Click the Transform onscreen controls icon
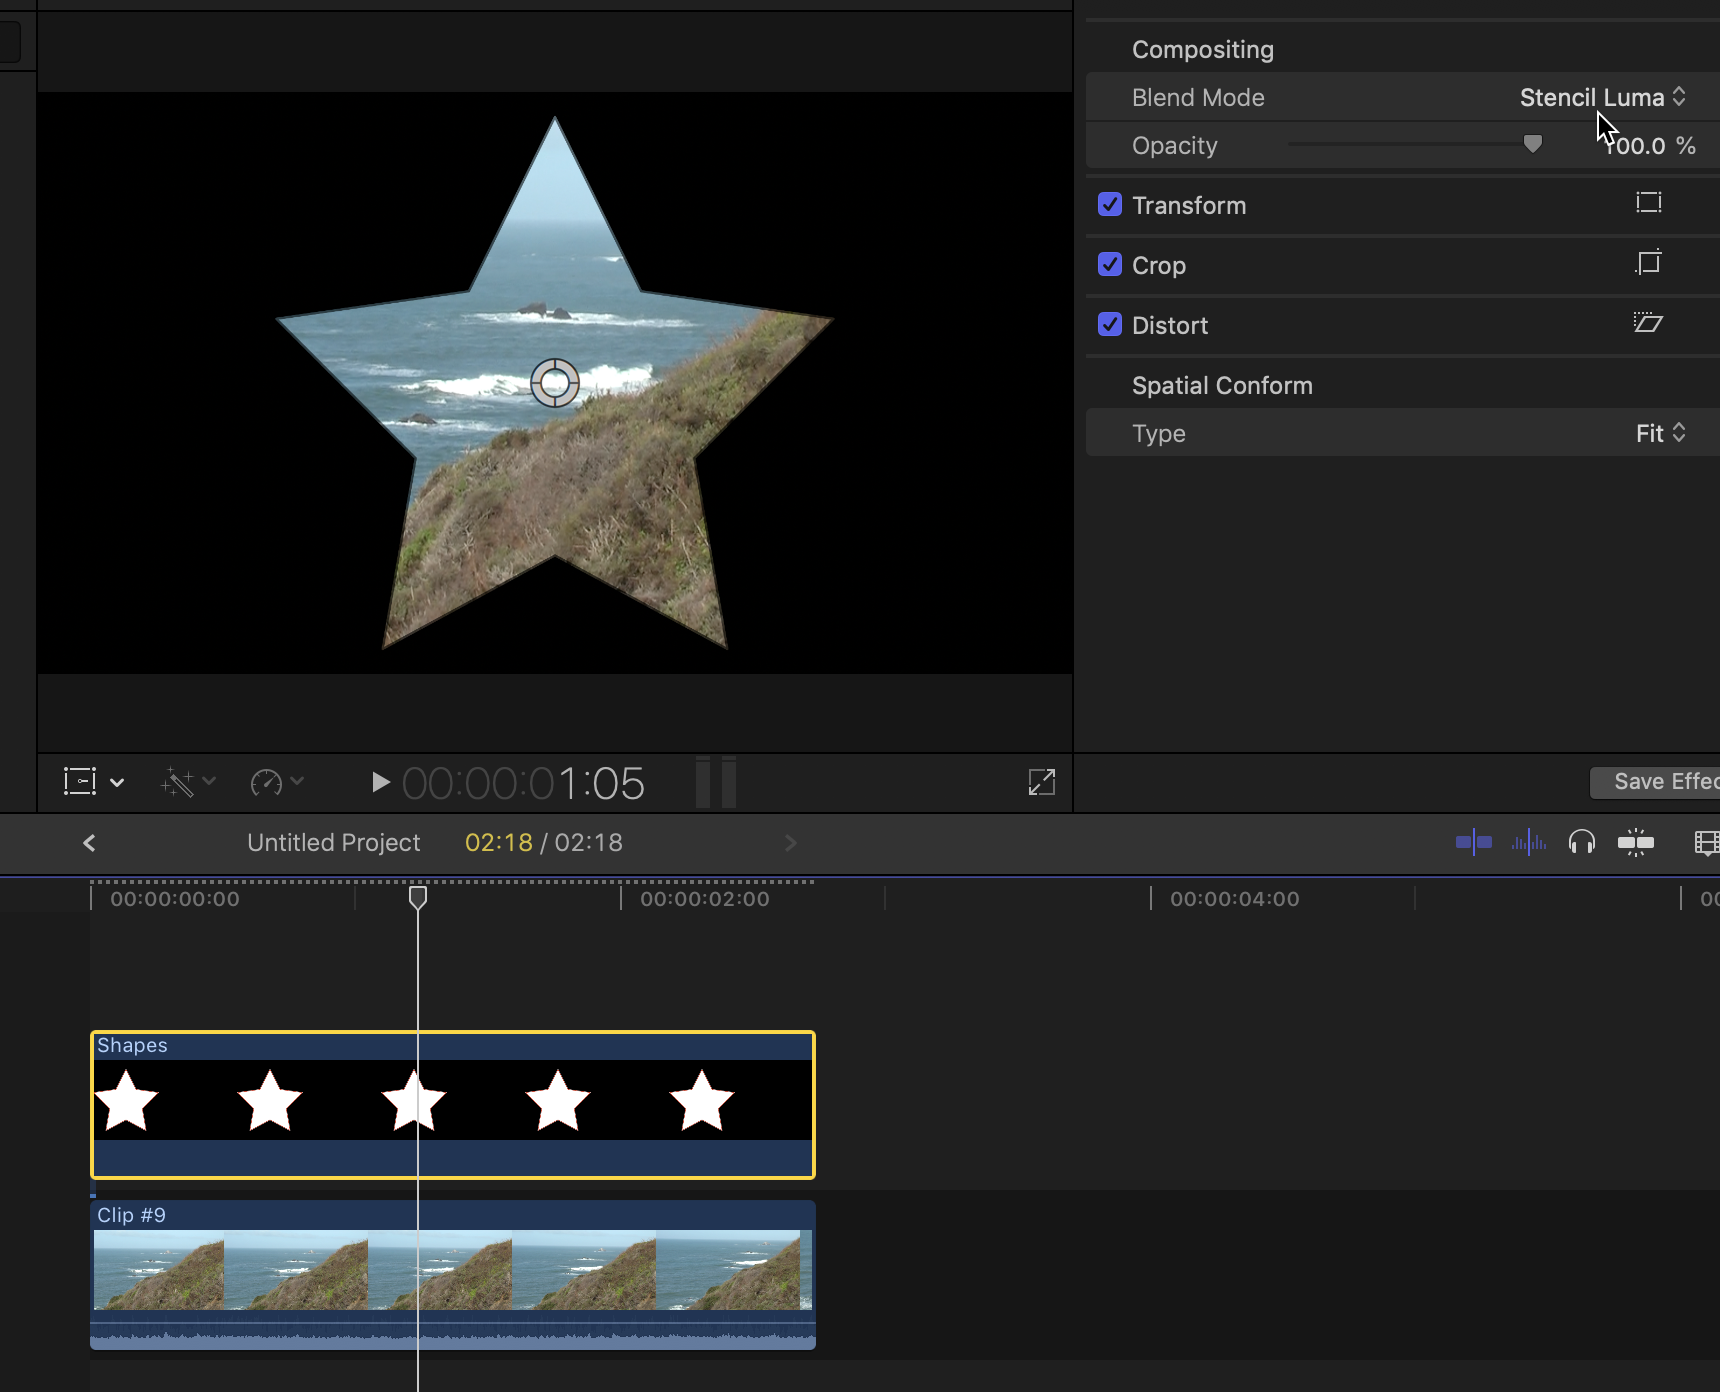Viewport: 1720px width, 1392px height. (x=1648, y=204)
